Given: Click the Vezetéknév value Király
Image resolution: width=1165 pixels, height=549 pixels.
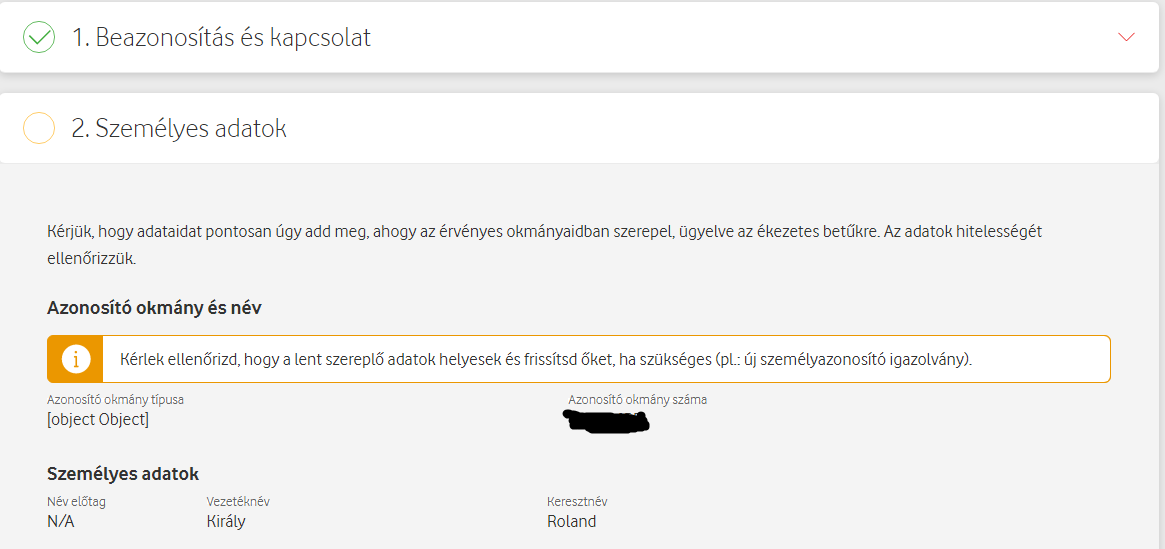Looking at the screenshot, I should (x=226, y=522).
